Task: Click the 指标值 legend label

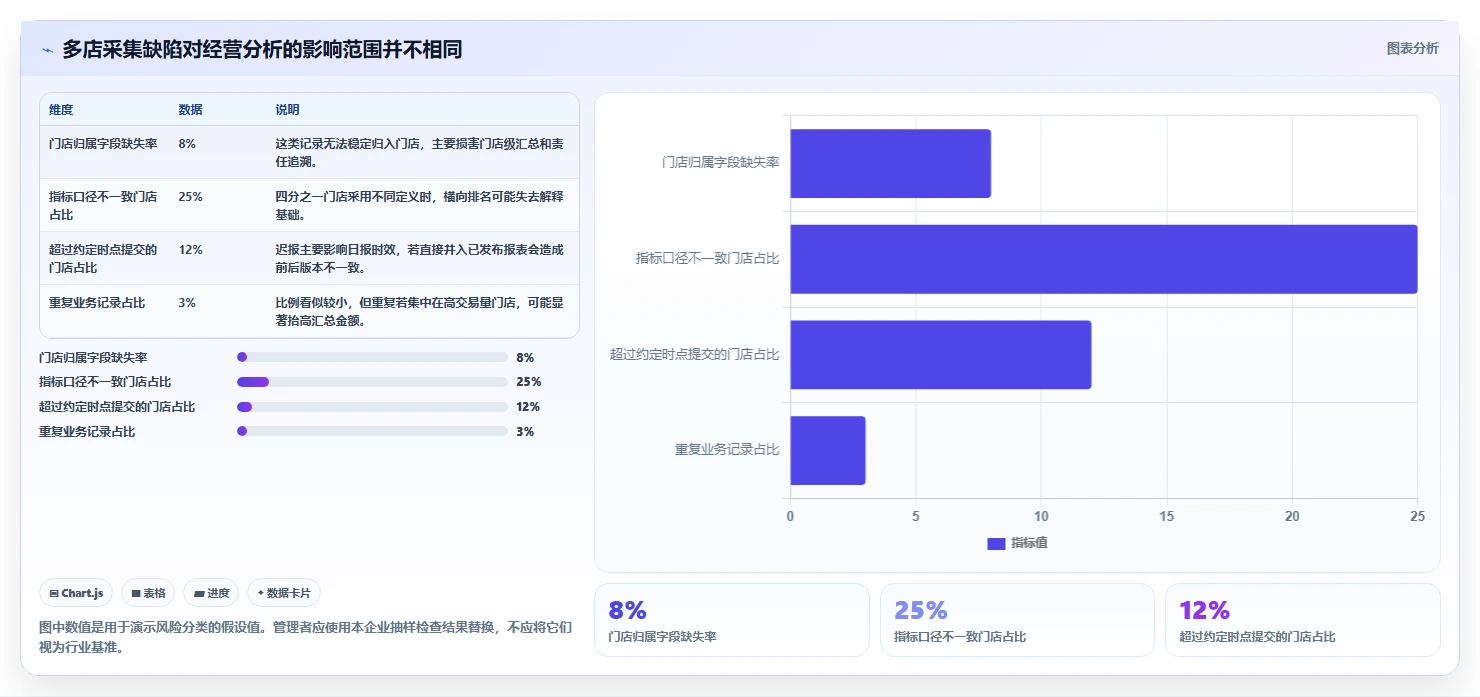Action: coord(1029,543)
